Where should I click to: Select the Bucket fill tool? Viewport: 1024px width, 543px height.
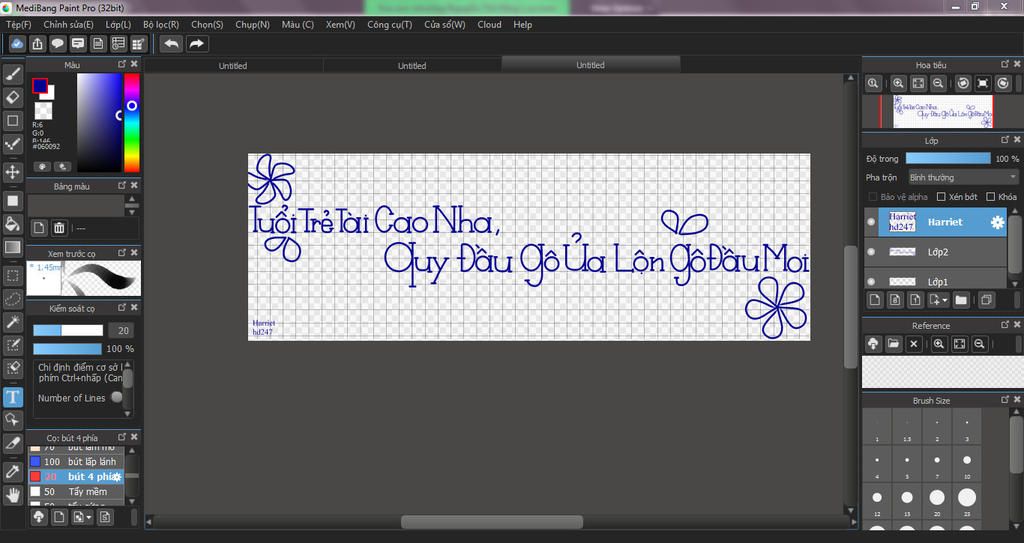[x=12, y=223]
